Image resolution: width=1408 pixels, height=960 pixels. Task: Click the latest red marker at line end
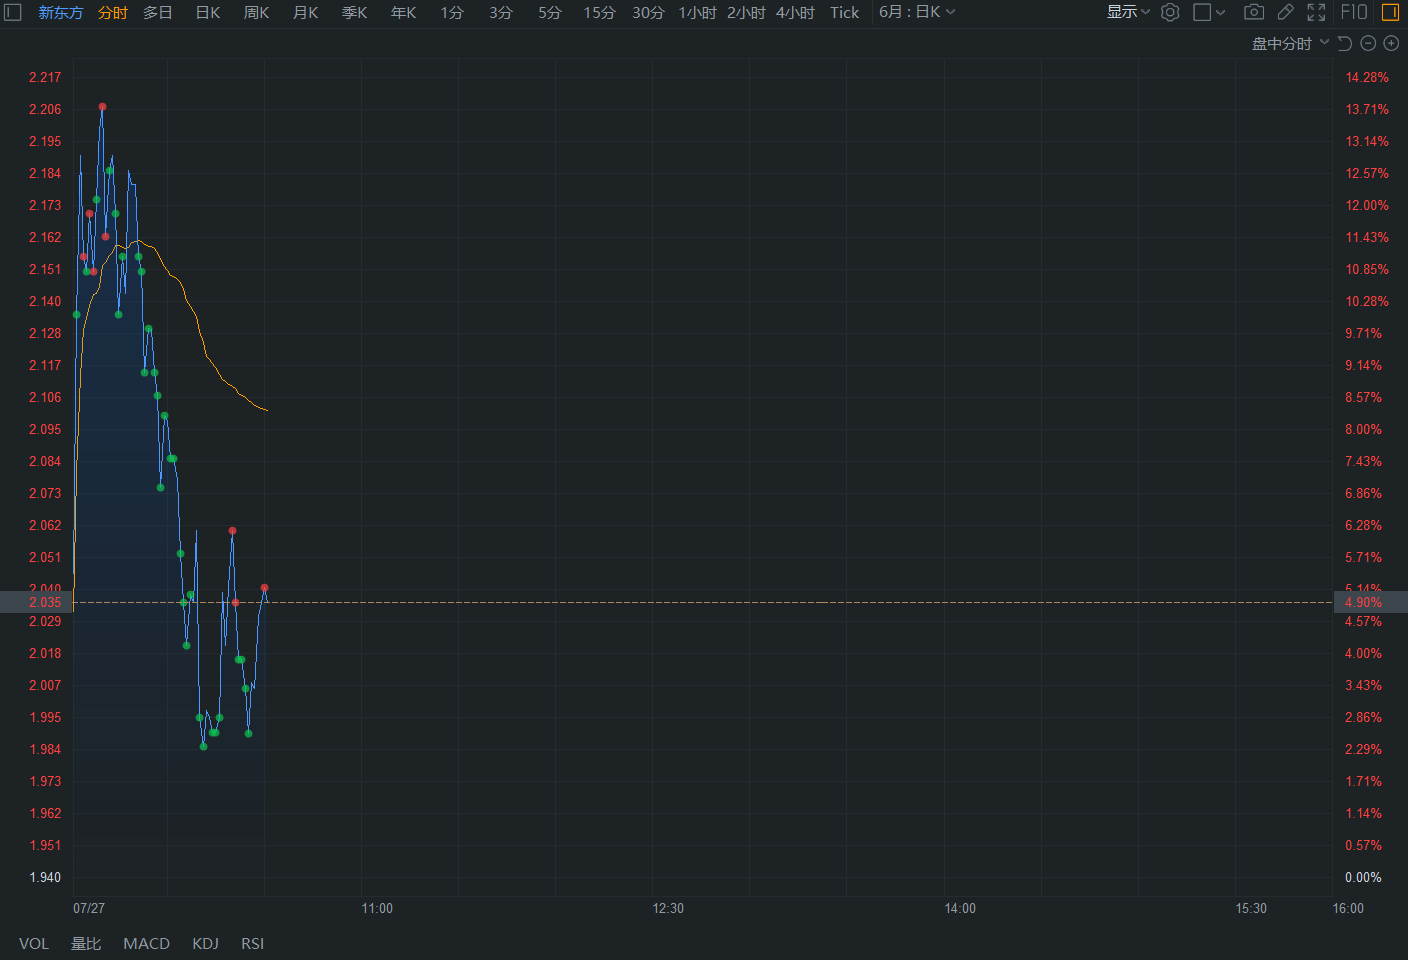click(x=264, y=588)
